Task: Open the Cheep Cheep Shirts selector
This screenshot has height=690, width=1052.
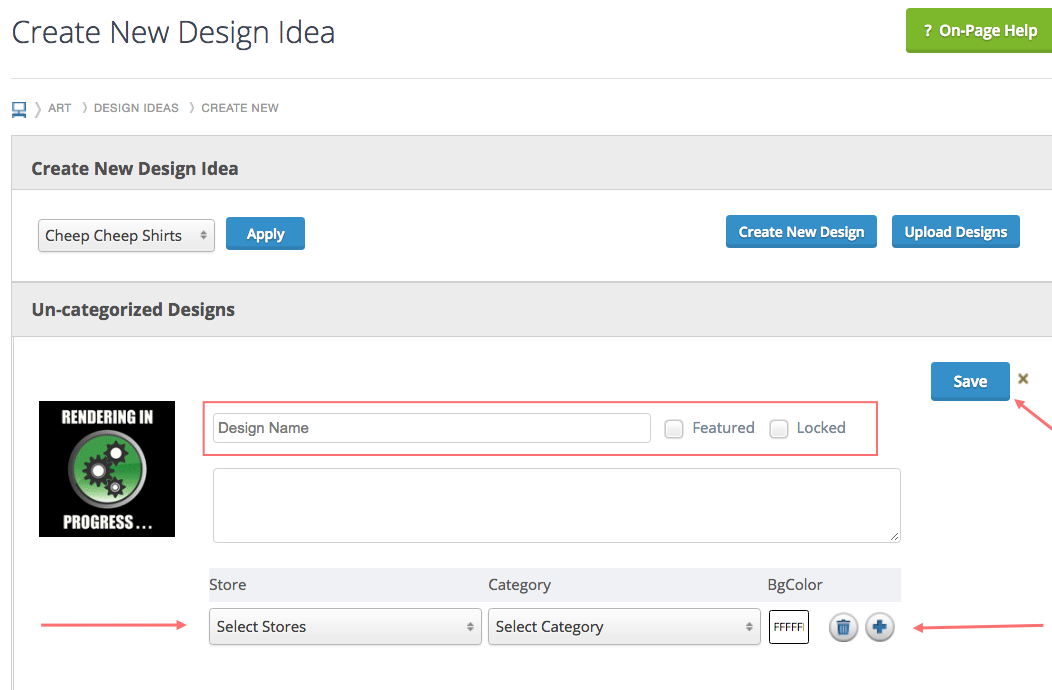Action: [x=126, y=235]
